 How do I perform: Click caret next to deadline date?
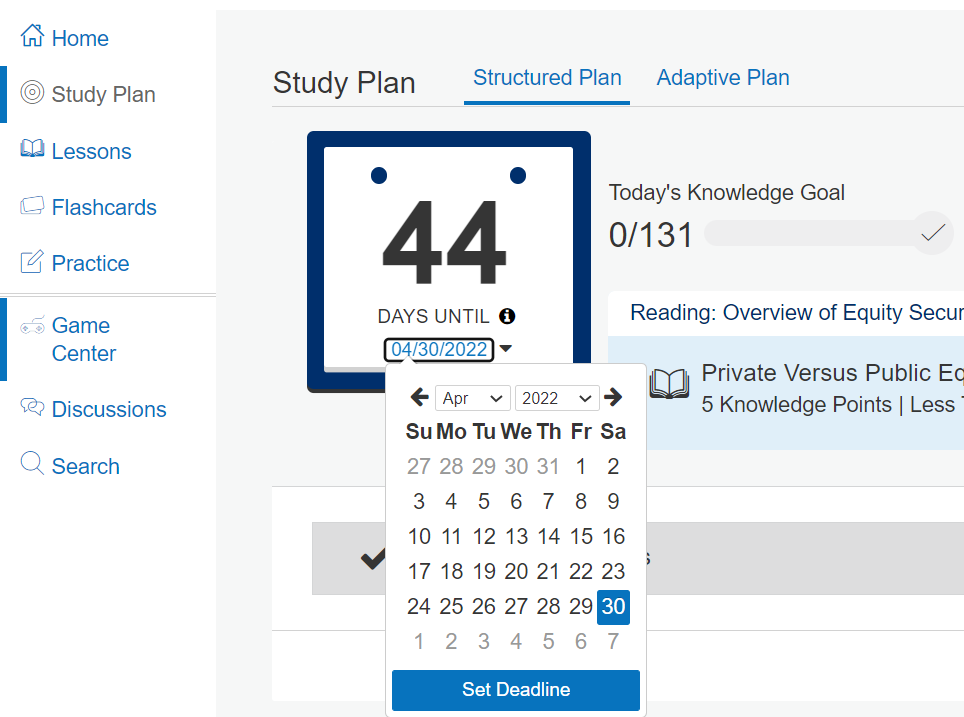click(505, 349)
